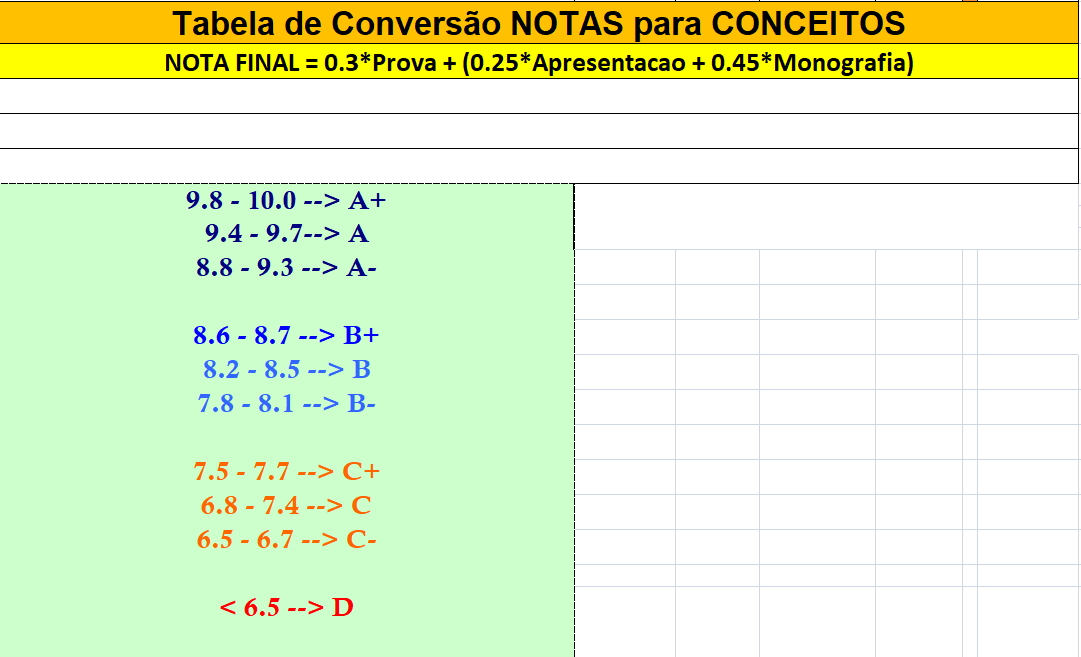1081x657 pixels.
Task: Select the '6.8 - 7.4 --> C' line
Action: (x=286, y=506)
